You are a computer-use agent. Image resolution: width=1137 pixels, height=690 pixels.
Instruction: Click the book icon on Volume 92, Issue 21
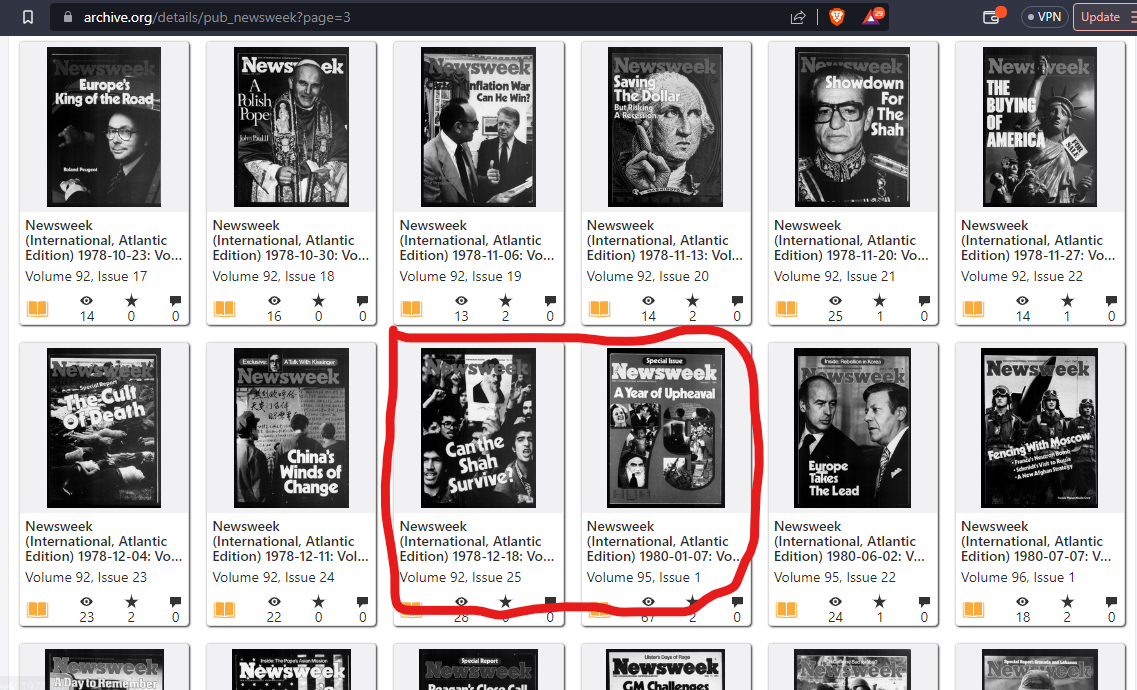point(786,309)
